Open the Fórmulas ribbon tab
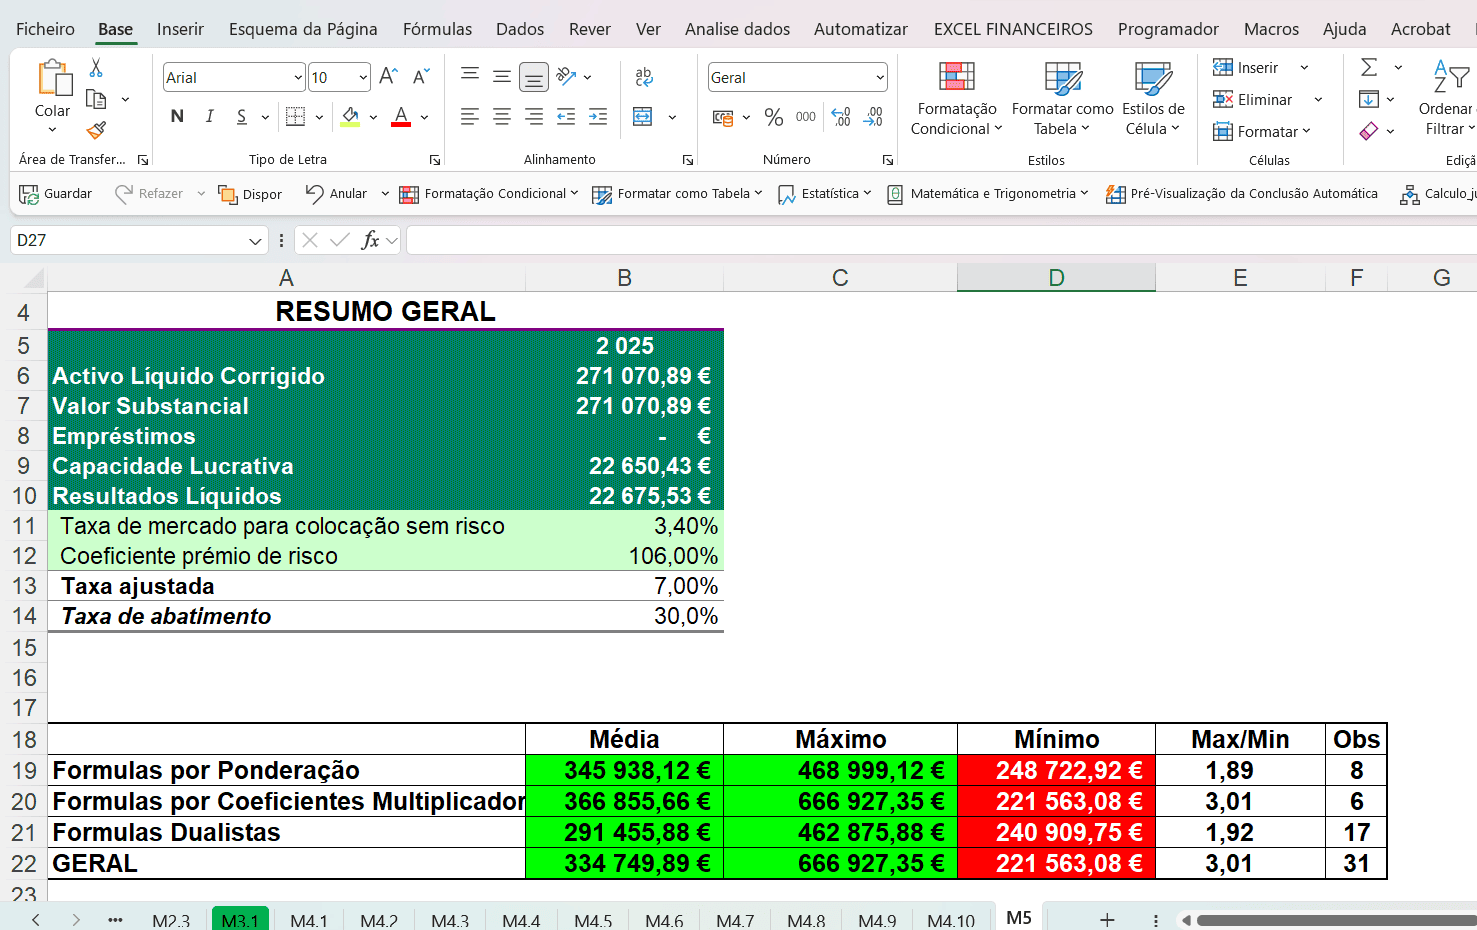 (437, 29)
